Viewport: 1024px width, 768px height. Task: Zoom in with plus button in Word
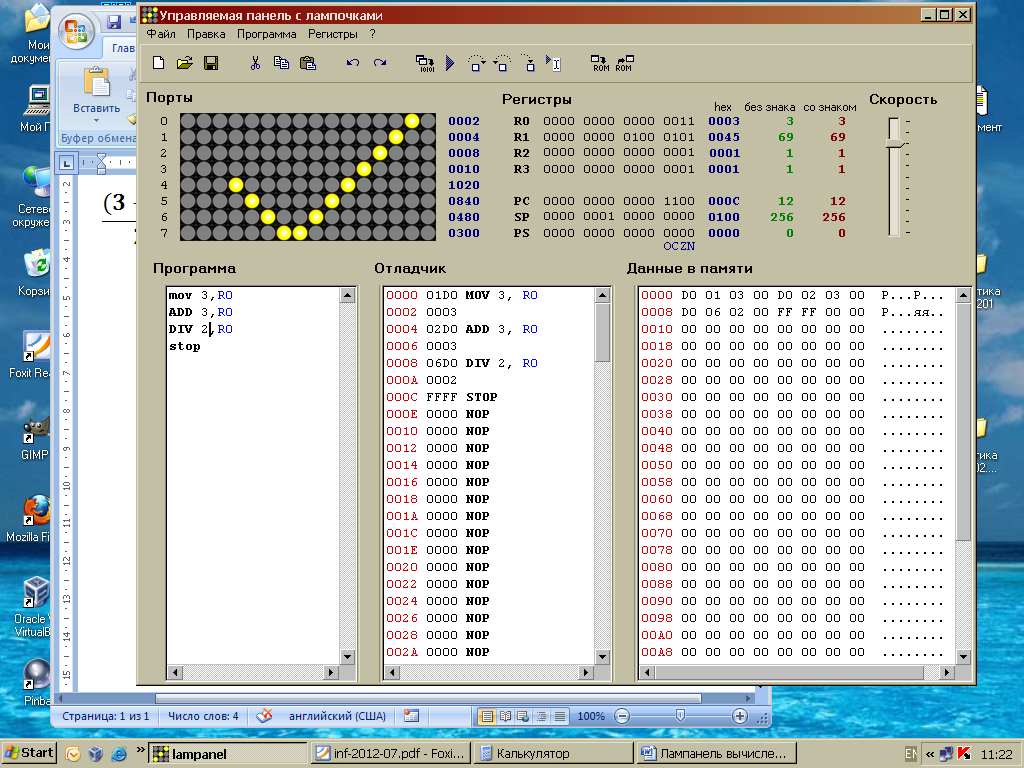(x=739, y=716)
